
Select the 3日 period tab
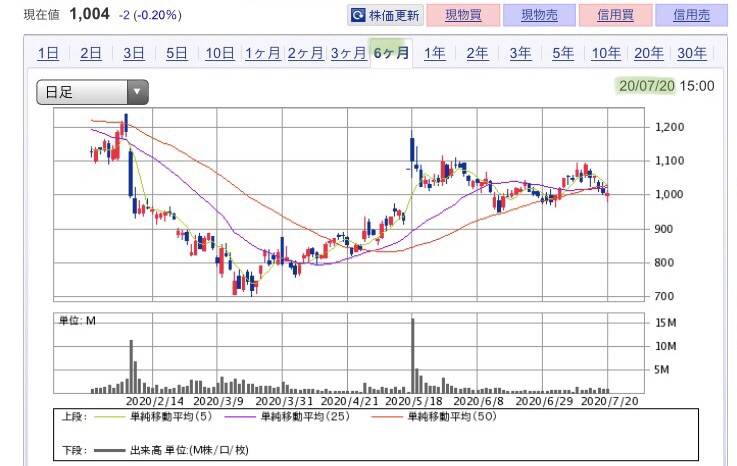pos(134,53)
